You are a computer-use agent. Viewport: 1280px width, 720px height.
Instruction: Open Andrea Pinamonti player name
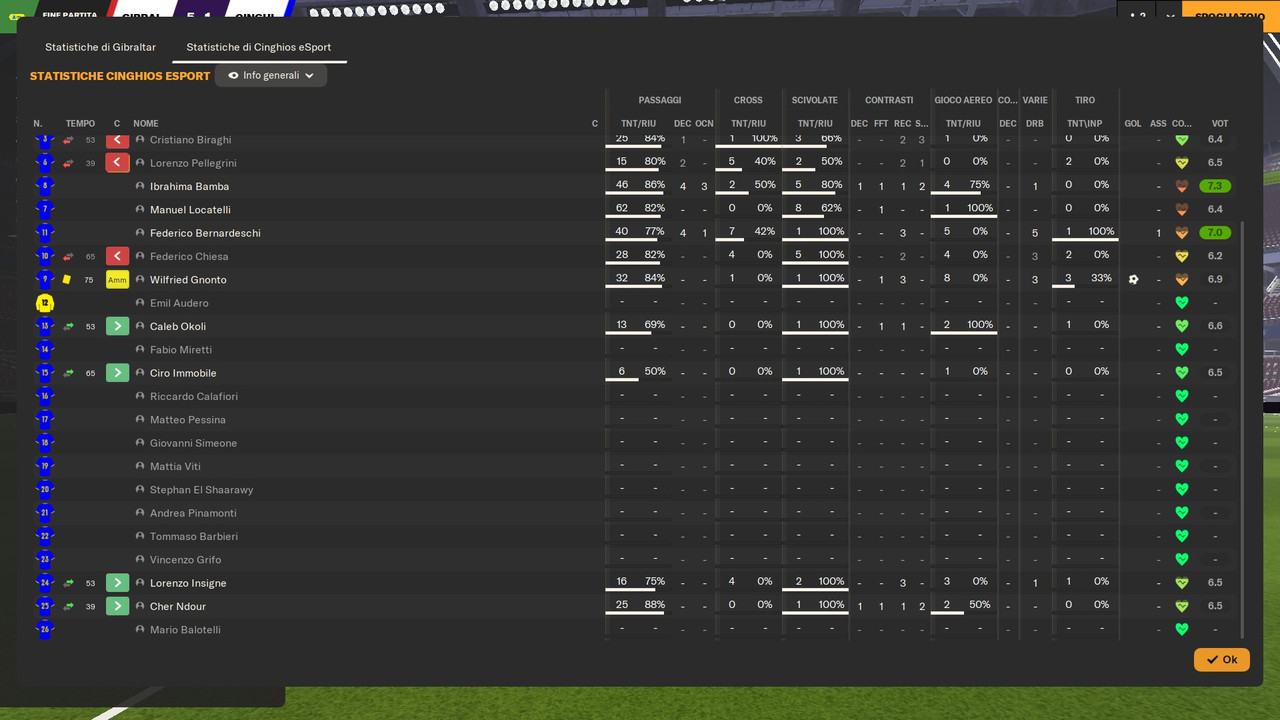pyautogui.click(x=193, y=513)
